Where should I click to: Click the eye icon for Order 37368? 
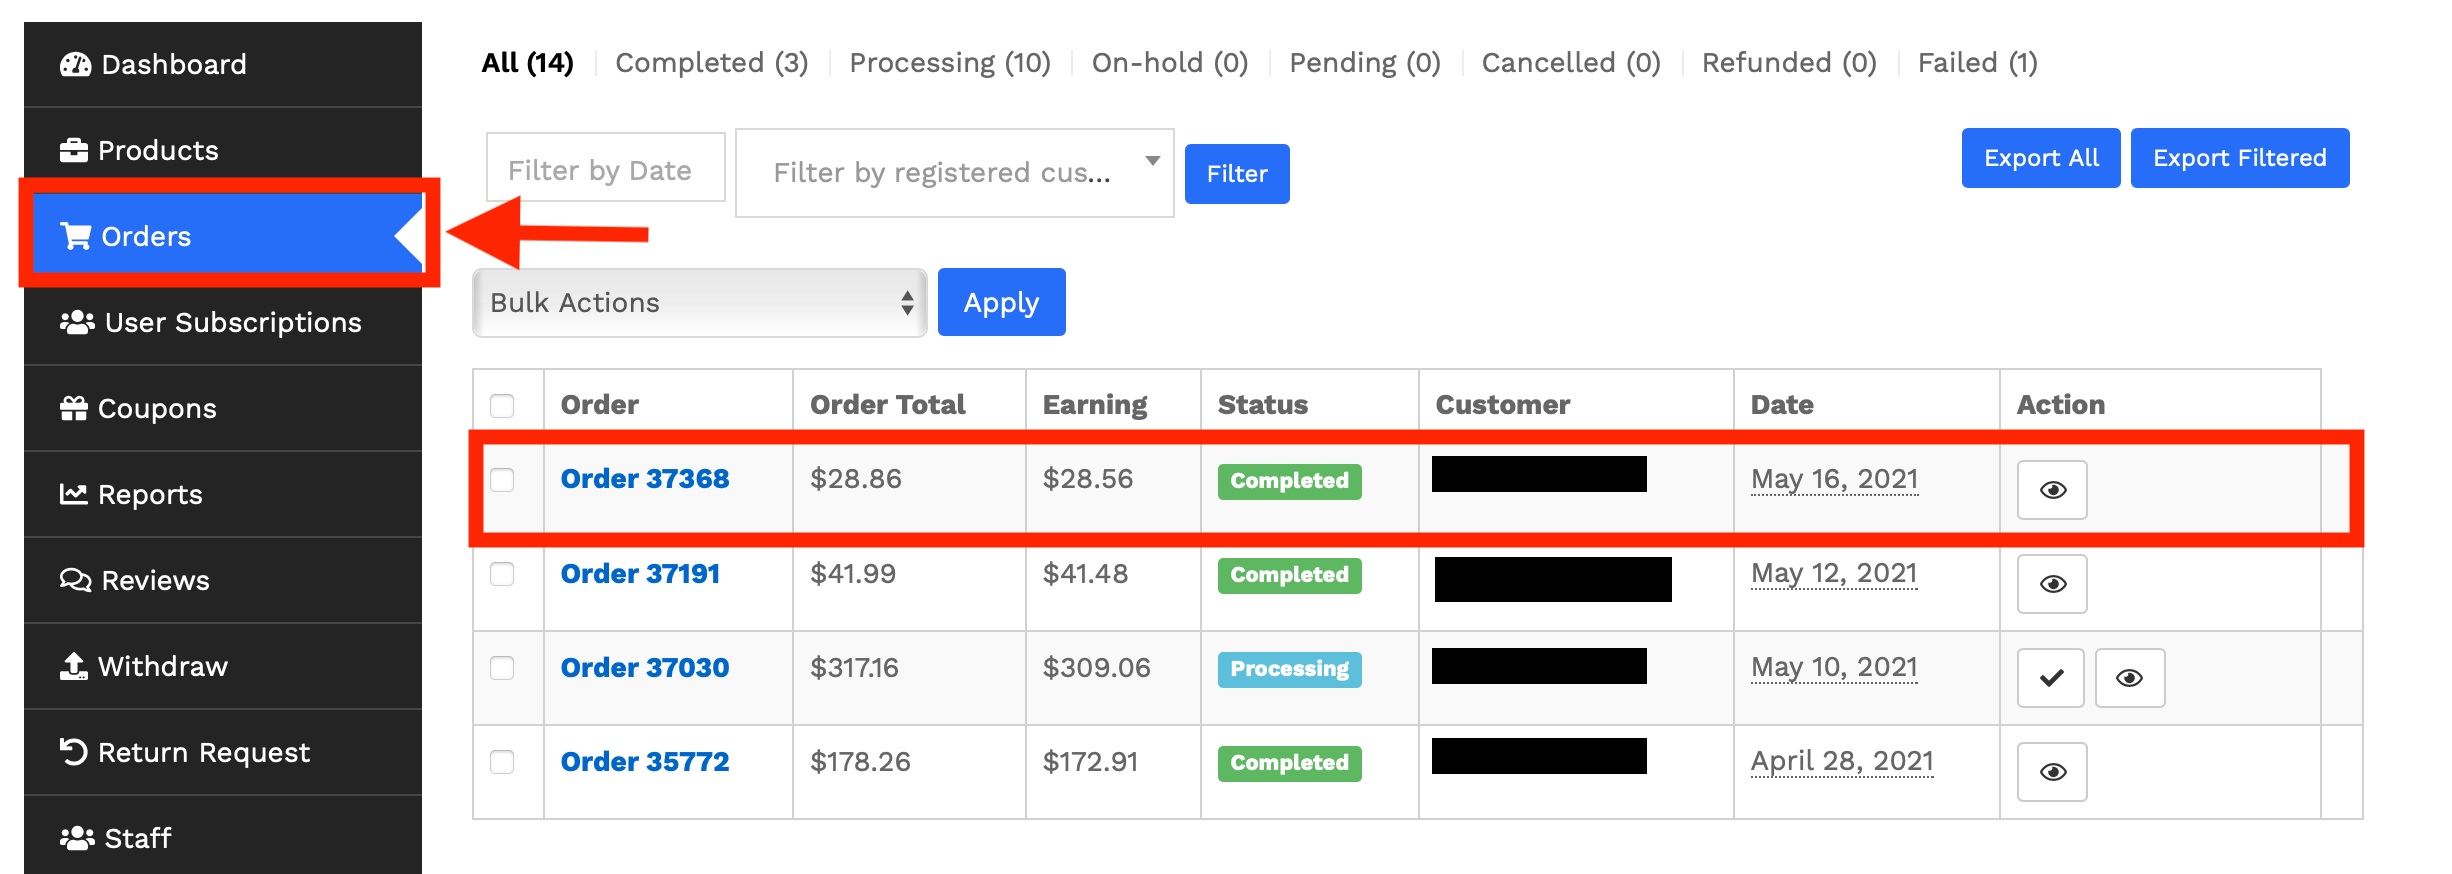point(2051,490)
